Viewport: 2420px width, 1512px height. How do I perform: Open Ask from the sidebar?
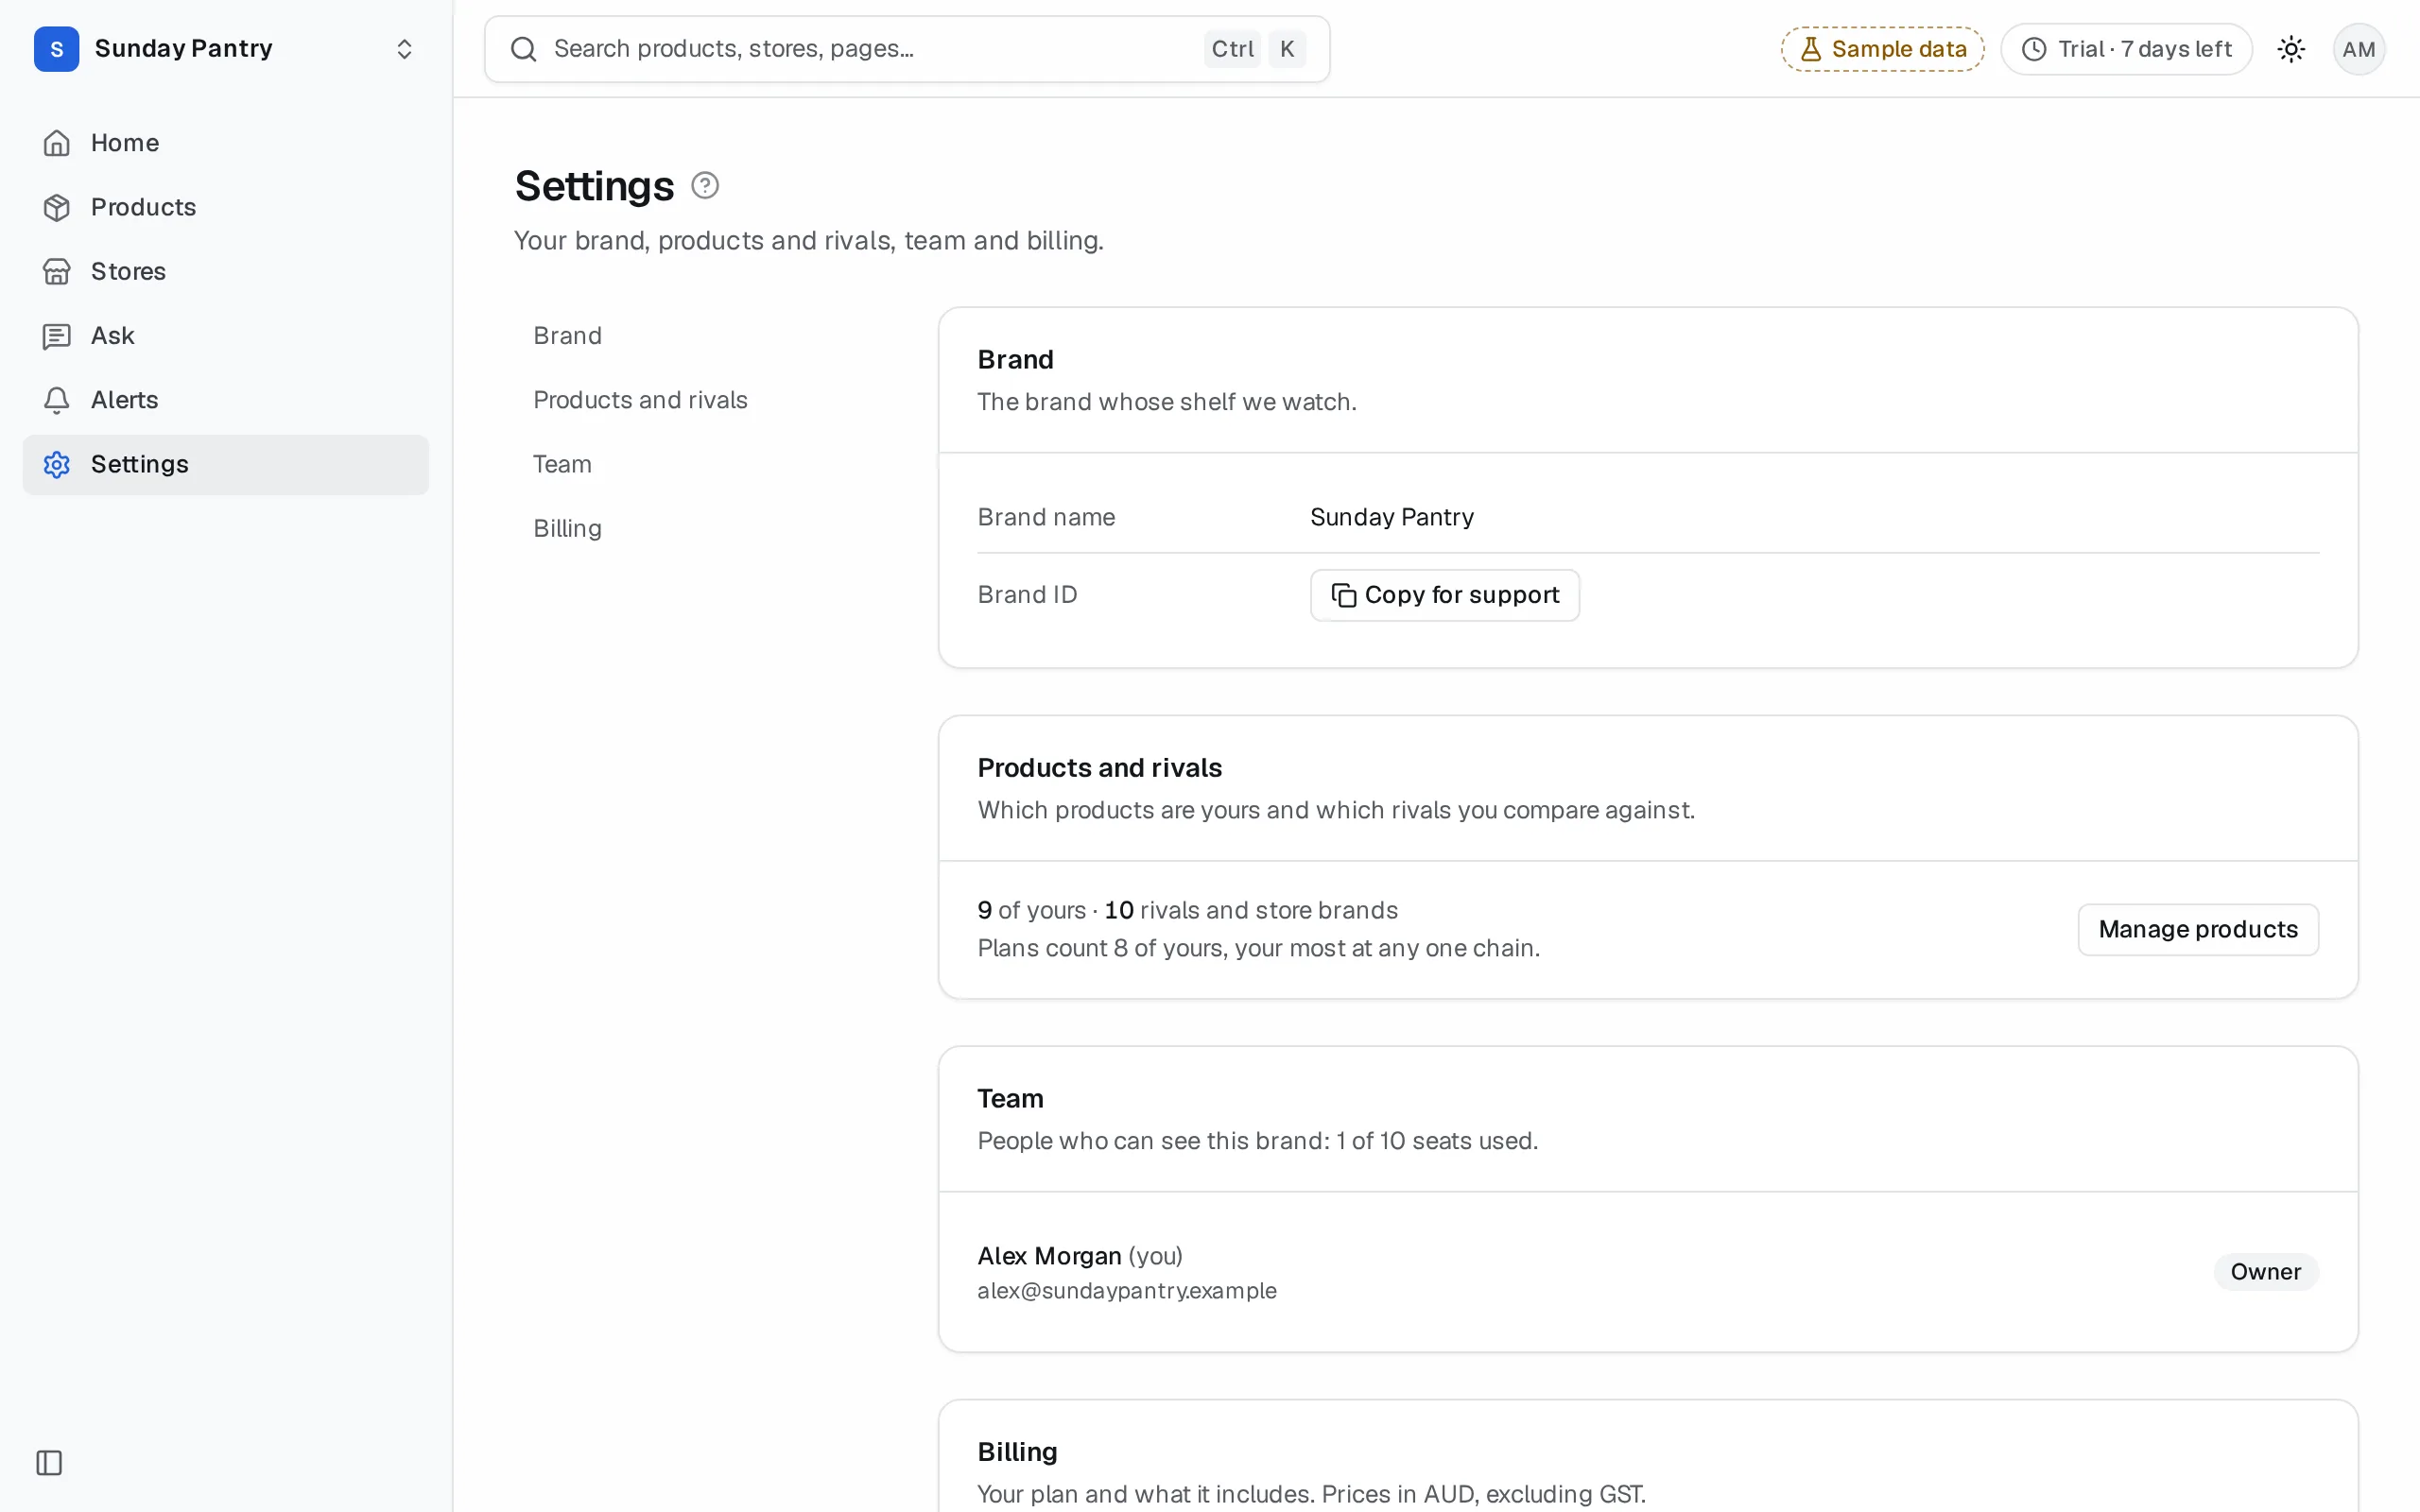pos(226,336)
